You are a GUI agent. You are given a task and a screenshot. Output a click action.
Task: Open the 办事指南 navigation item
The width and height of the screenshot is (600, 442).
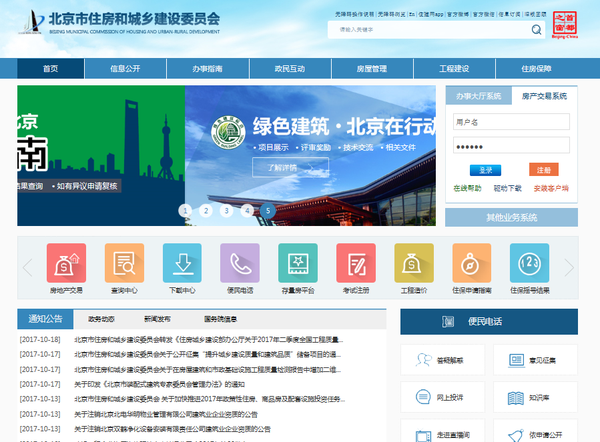[207, 69]
